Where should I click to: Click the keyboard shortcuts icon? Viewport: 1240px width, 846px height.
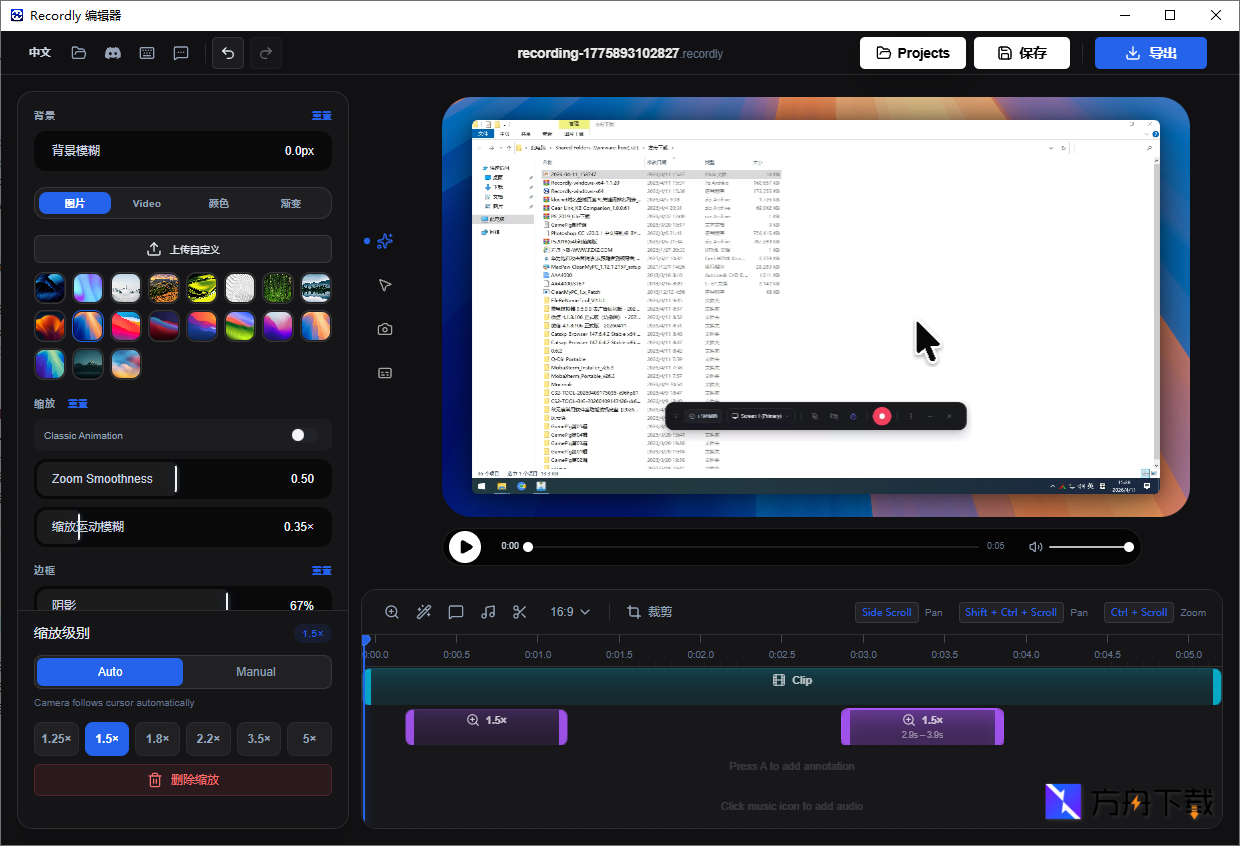click(x=147, y=53)
